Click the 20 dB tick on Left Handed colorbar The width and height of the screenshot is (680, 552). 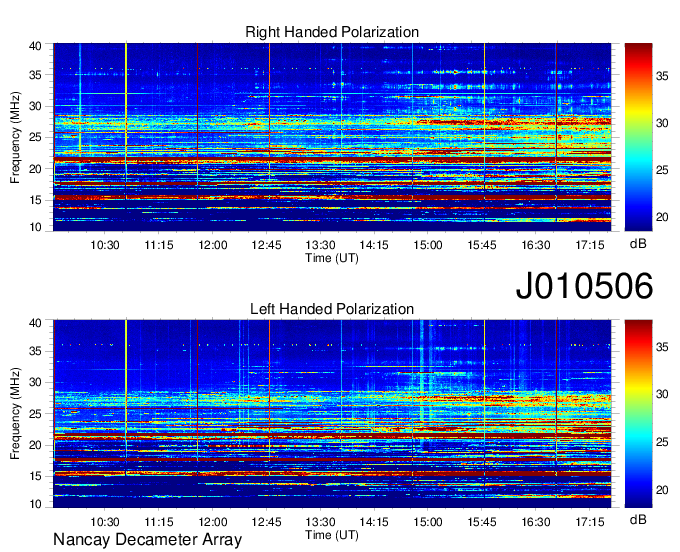pyautogui.click(x=662, y=490)
